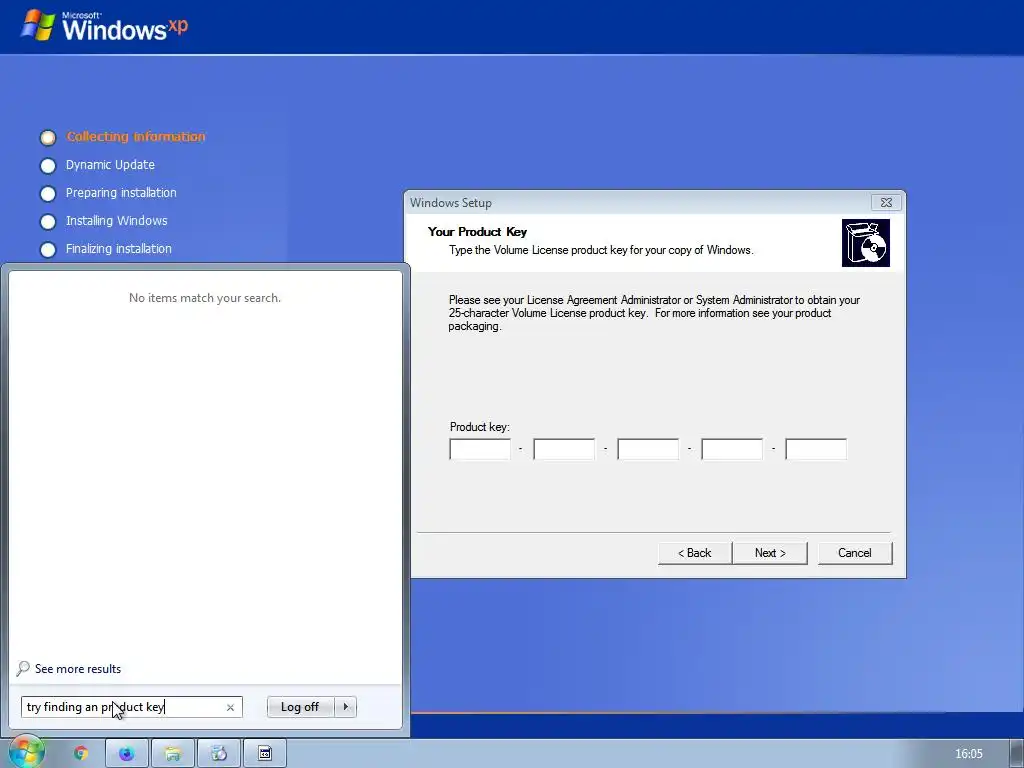Click the Show desktop strip beside the clock
1024x768 pixels.
point(1018,754)
